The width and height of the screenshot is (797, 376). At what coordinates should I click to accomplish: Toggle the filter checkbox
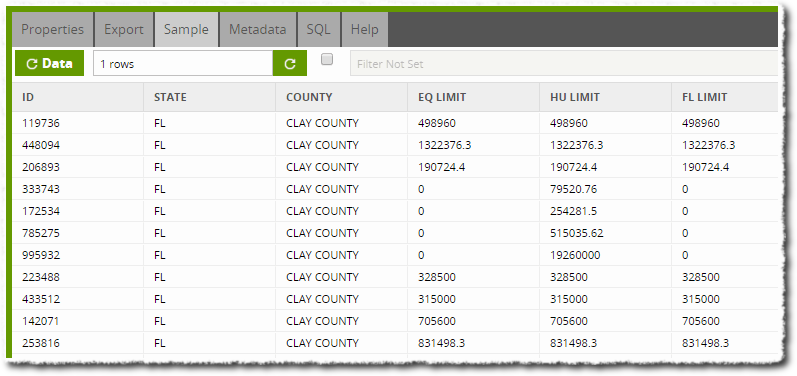click(x=327, y=59)
